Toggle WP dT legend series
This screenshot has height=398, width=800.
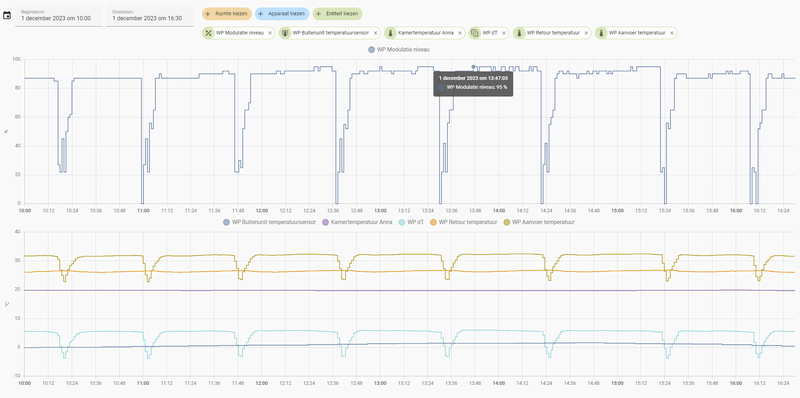(411, 222)
